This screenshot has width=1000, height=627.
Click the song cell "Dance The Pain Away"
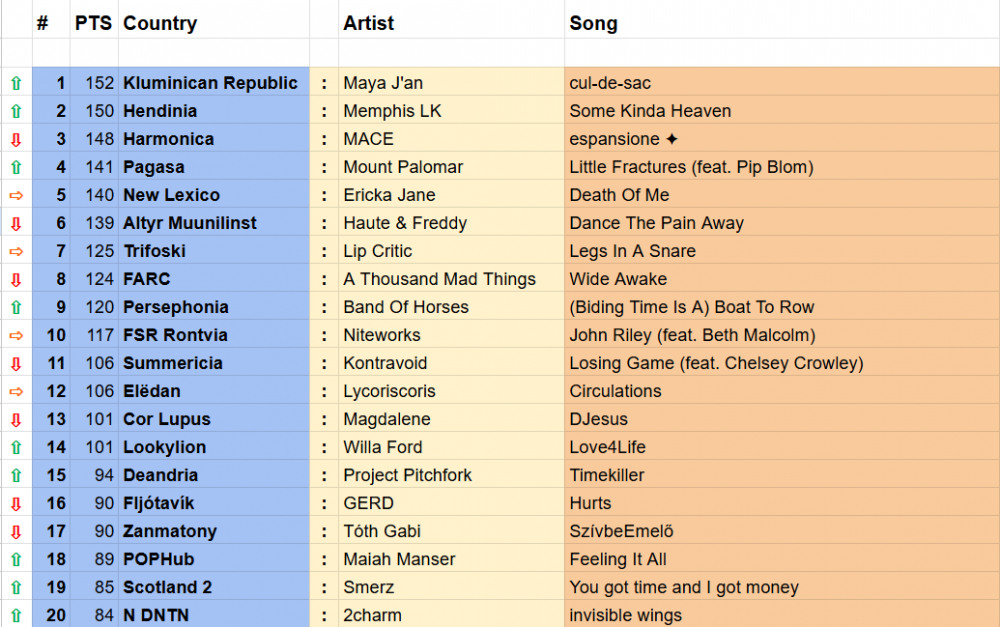click(x=656, y=223)
